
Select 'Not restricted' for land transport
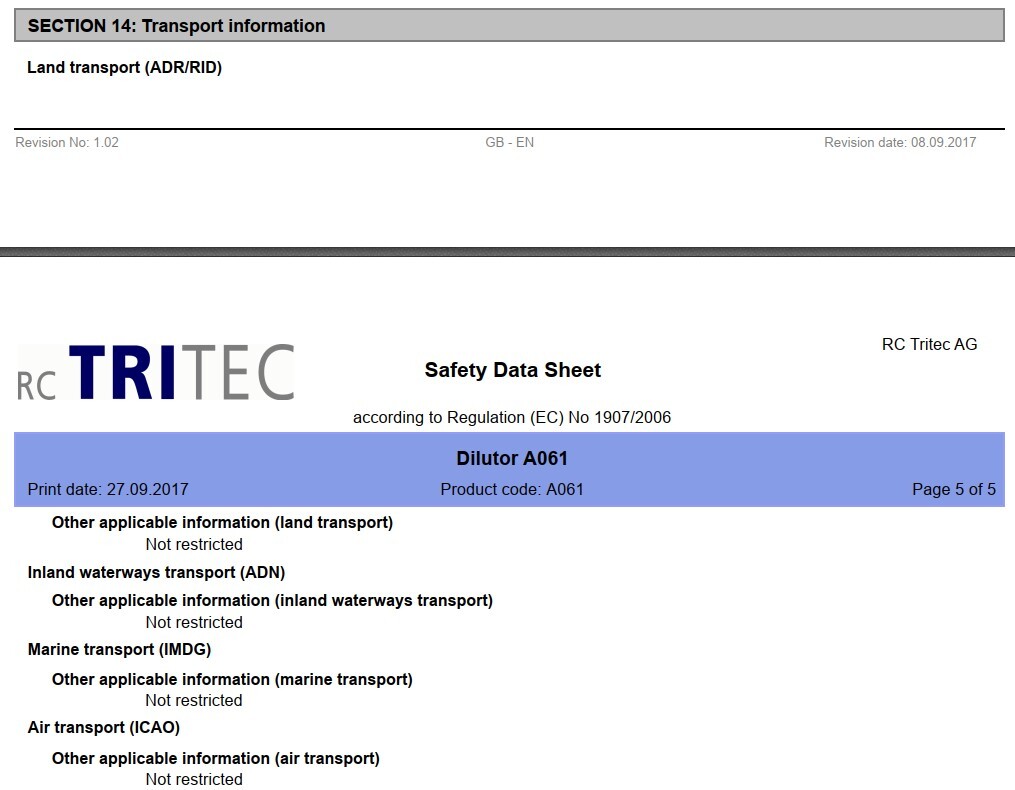[x=194, y=545]
